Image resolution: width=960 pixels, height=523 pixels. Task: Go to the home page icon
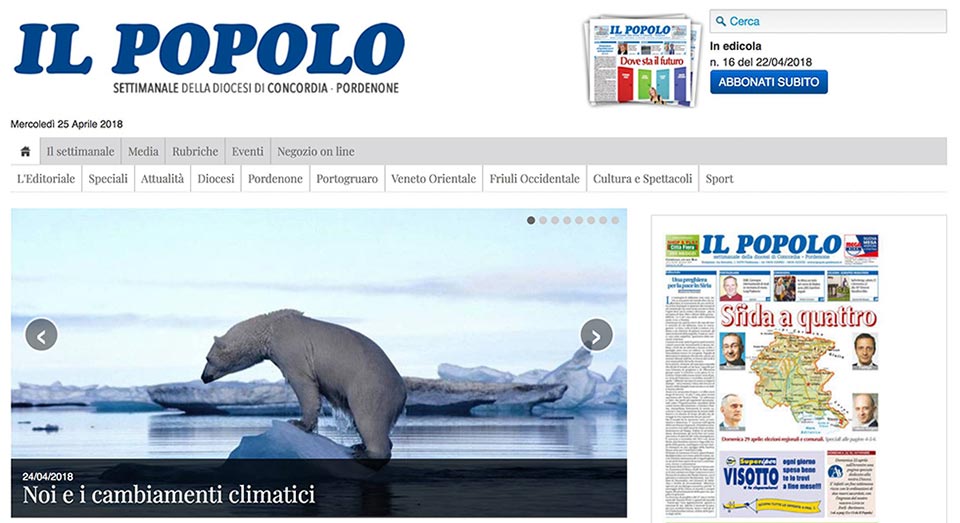(25, 151)
